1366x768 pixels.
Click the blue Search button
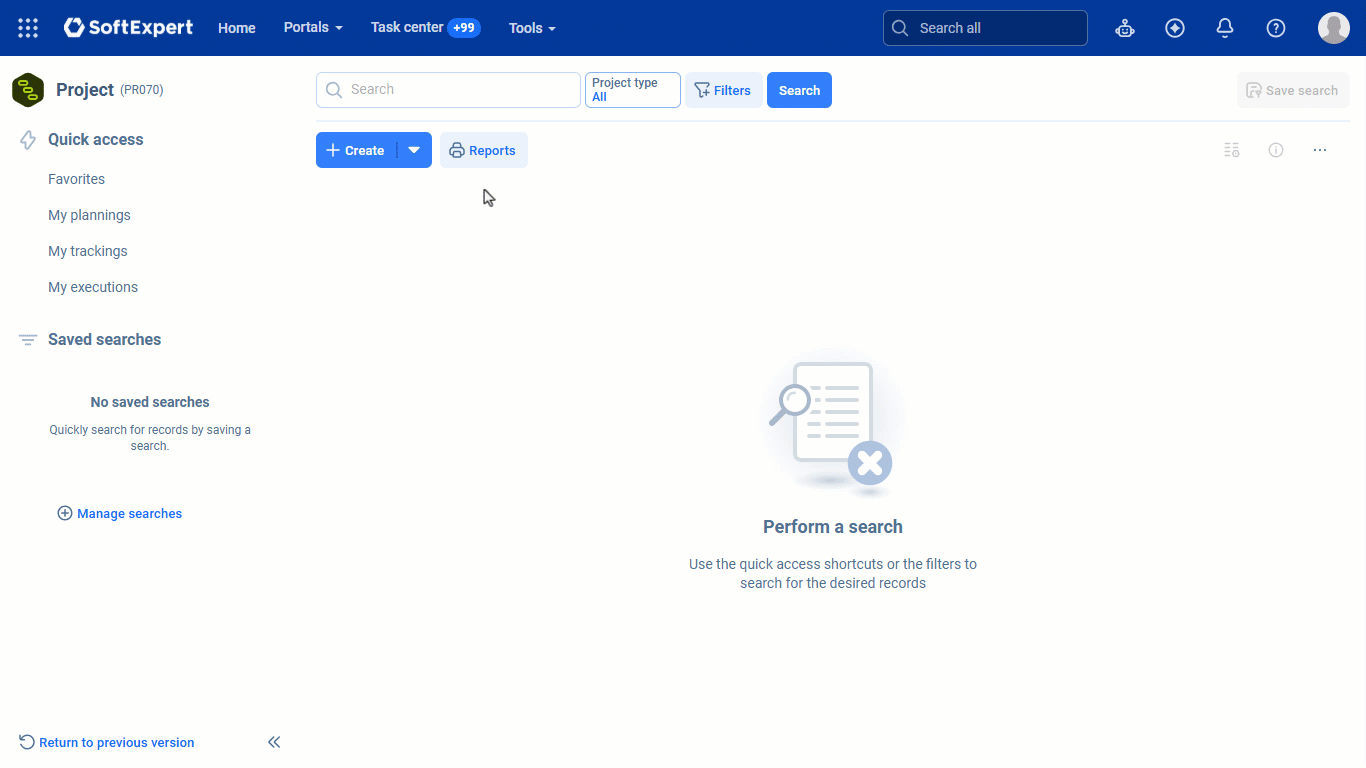(799, 90)
